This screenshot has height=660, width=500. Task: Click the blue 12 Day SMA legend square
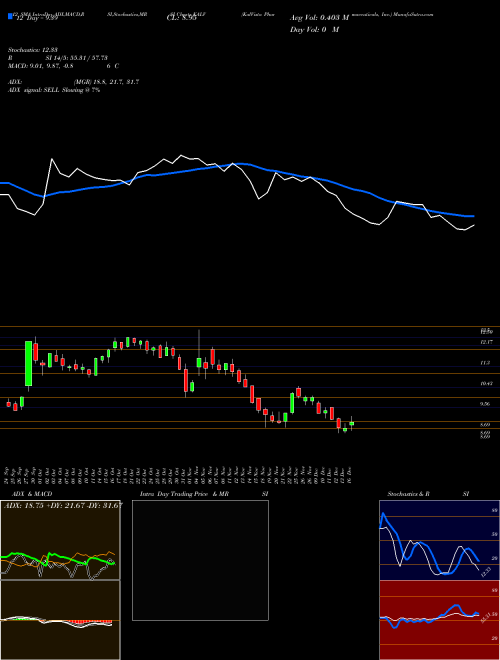click(x=10, y=16)
